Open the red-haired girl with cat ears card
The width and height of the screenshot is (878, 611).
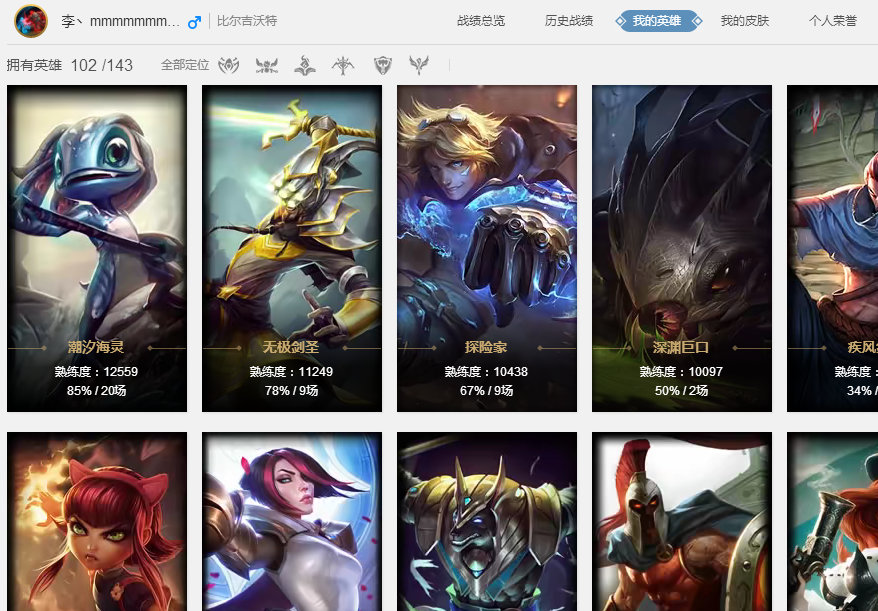(97, 521)
